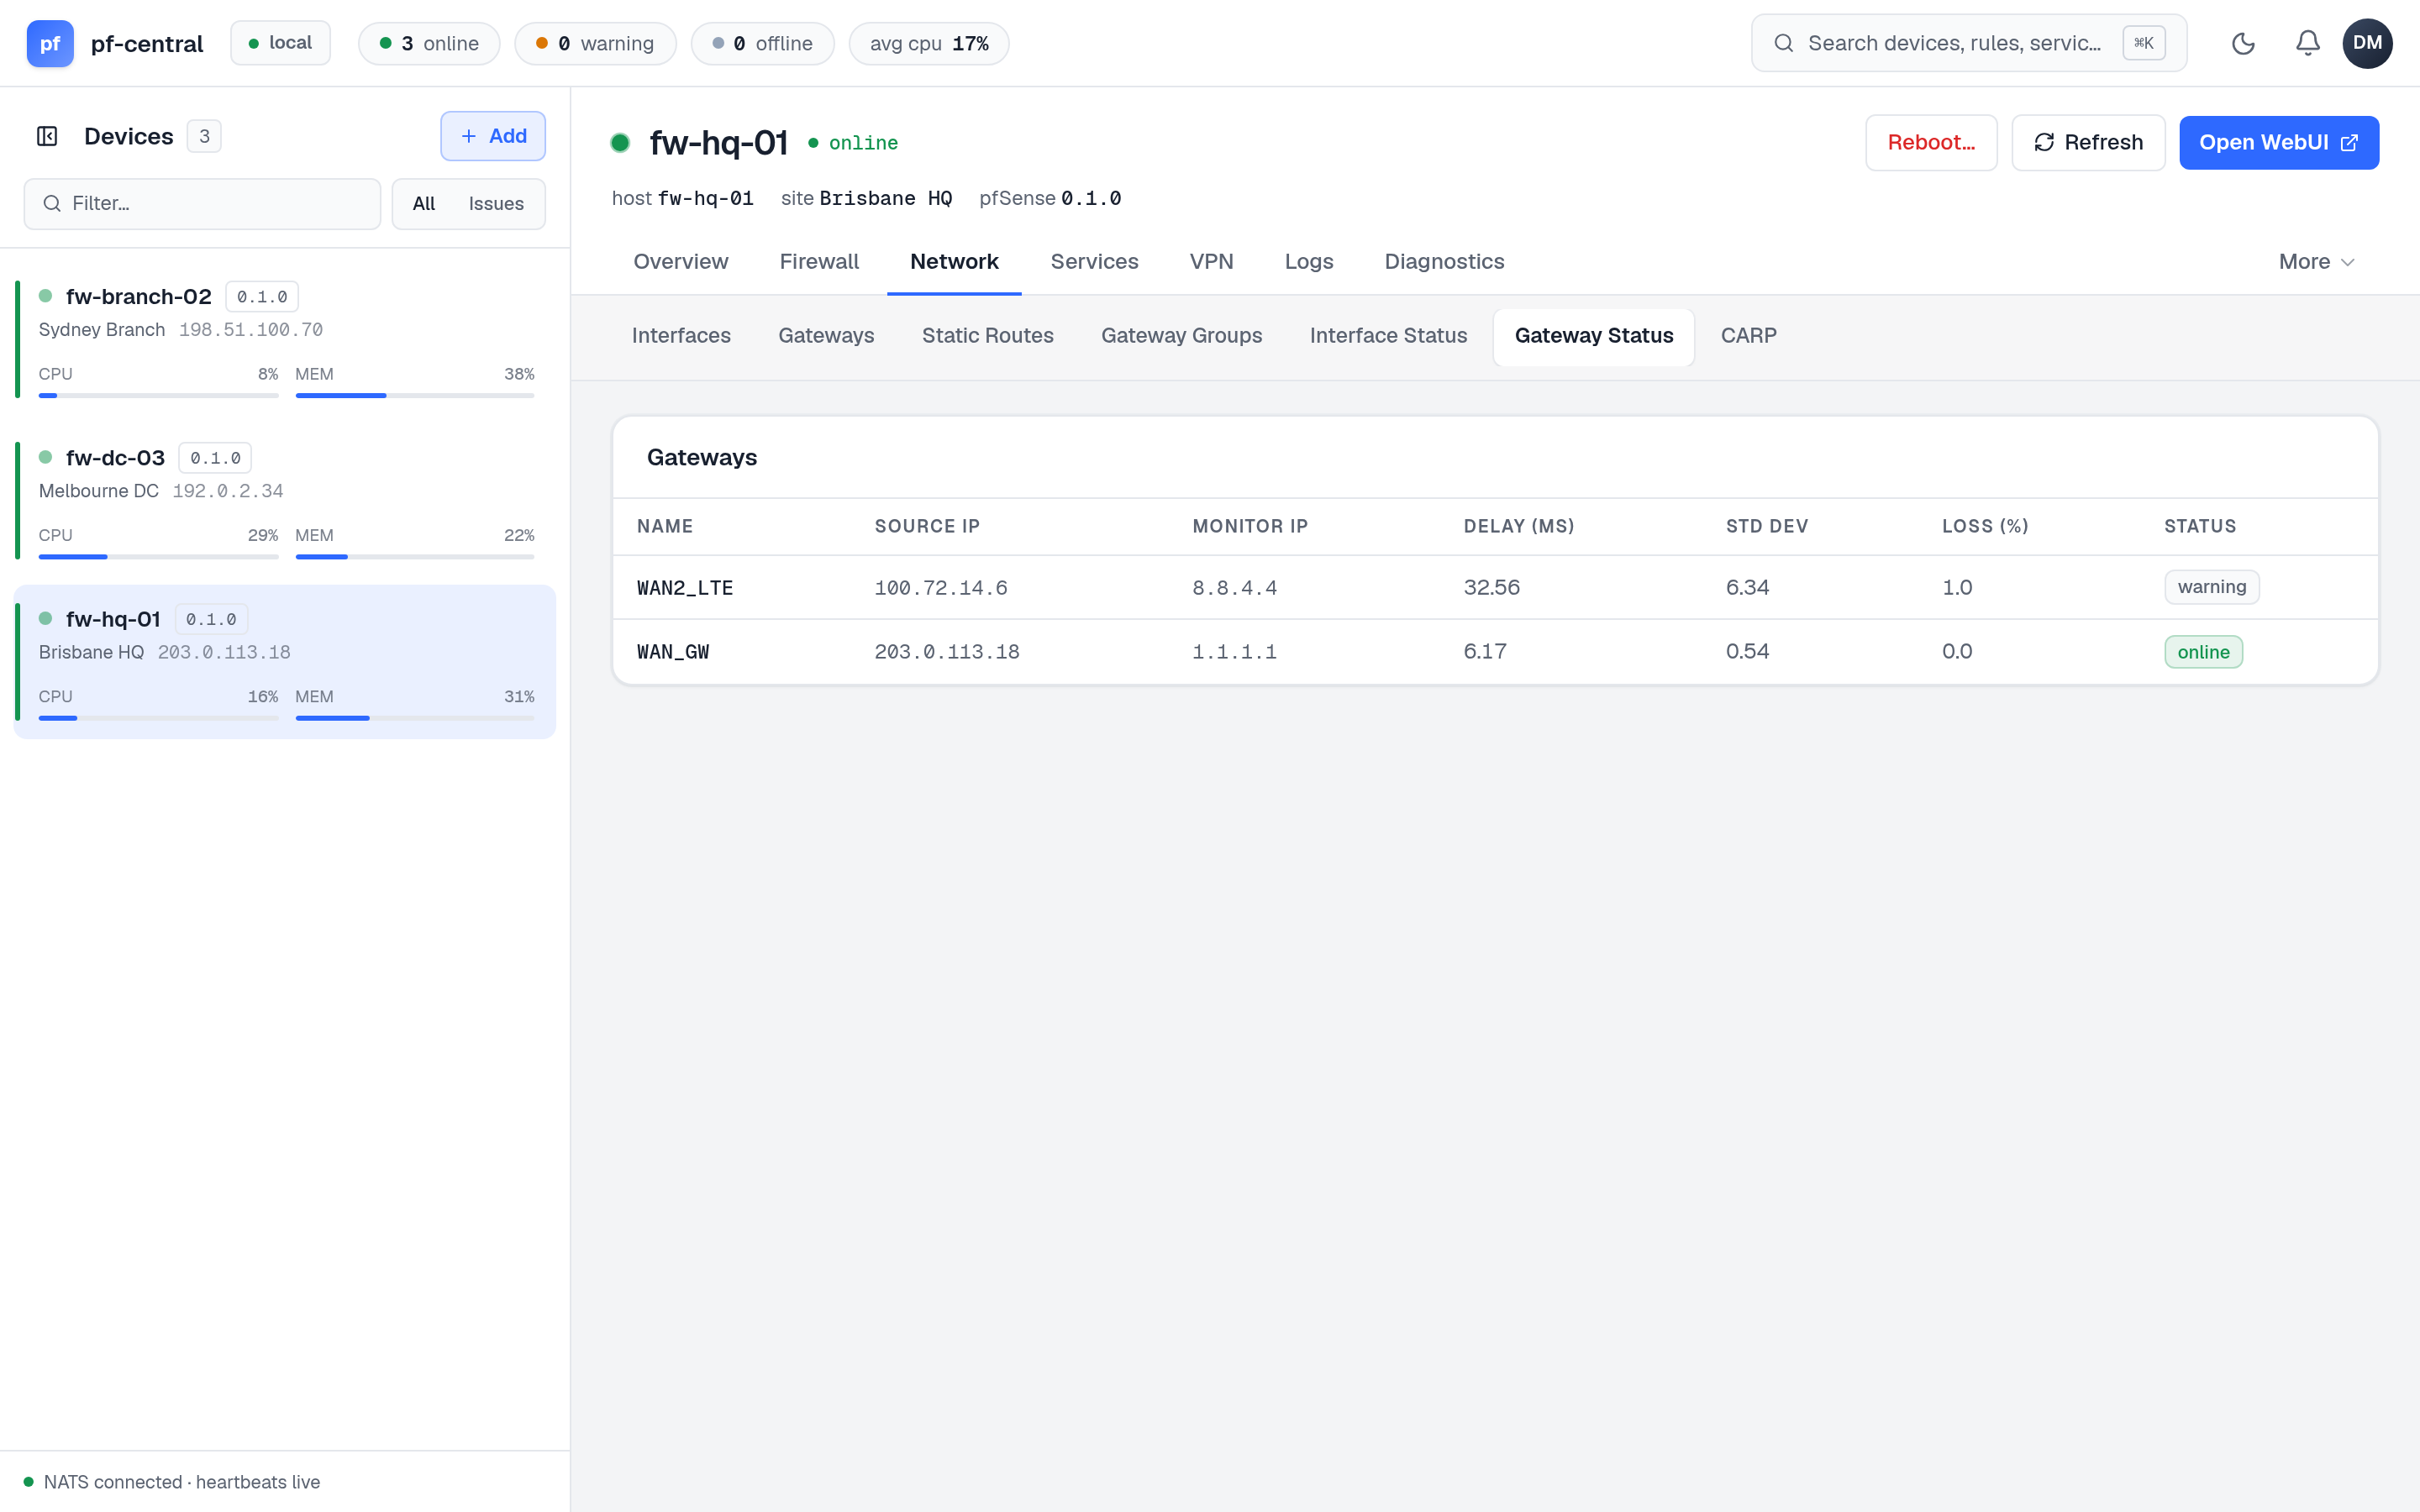Select the Interfaces sub-tab
The width and height of the screenshot is (2420, 1512).
tap(681, 336)
